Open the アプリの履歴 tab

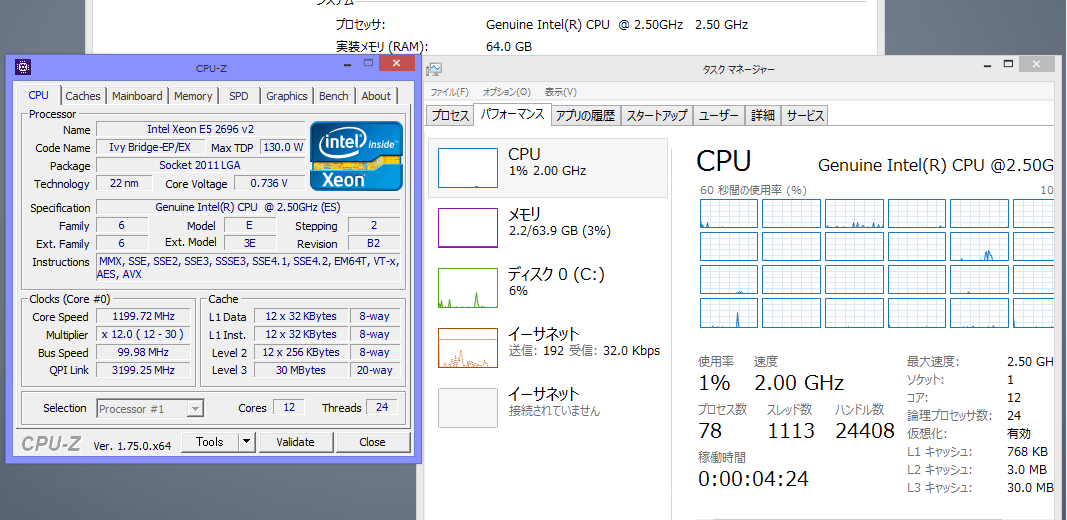[x=585, y=116]
